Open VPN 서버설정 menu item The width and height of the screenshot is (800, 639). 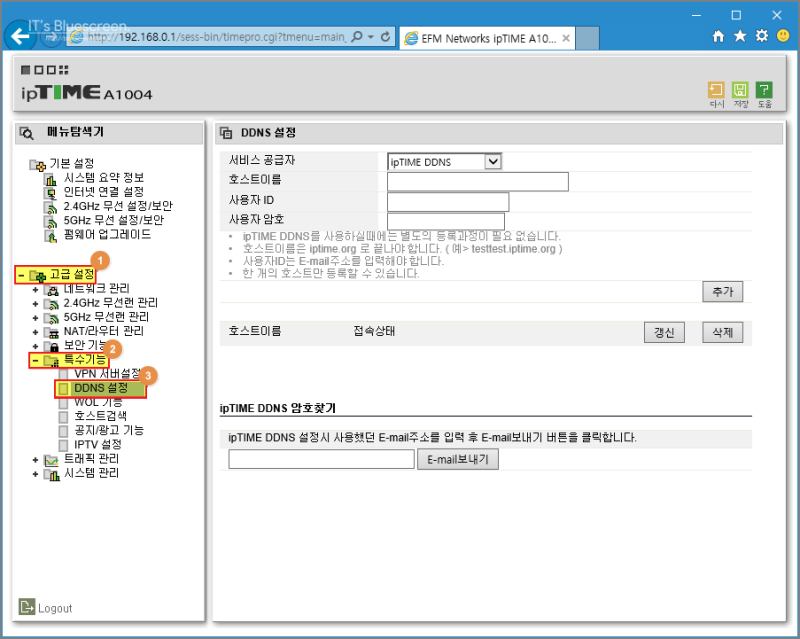click(x=107, y=374)
